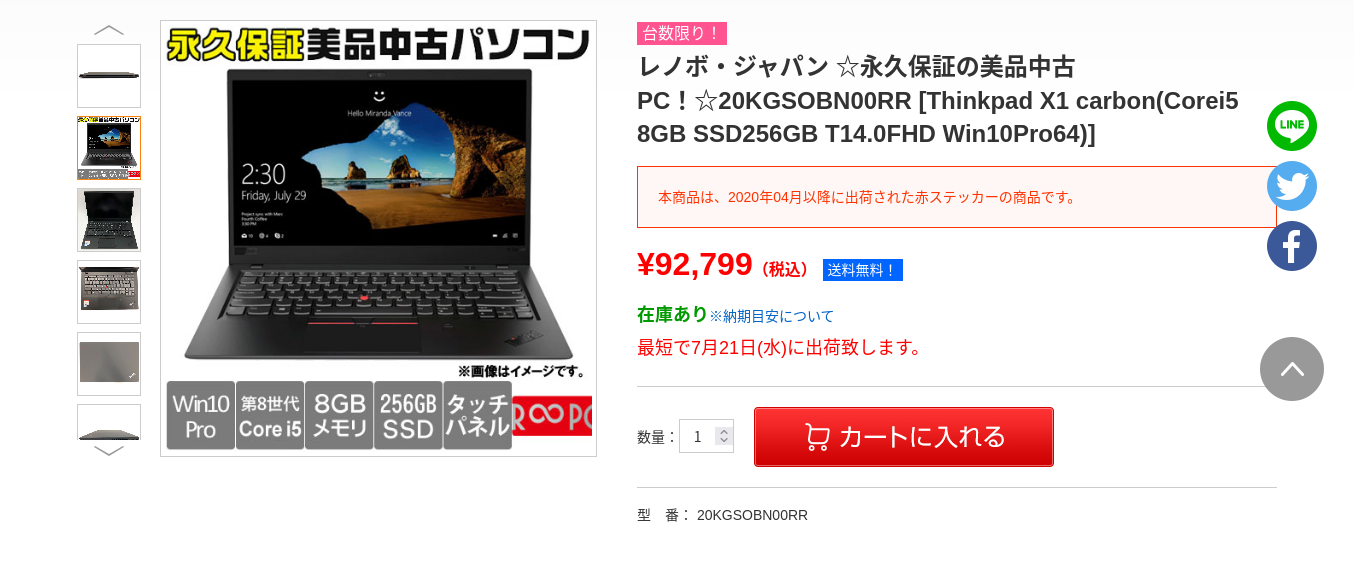
Task: Show previous thumbnails with the up chevron
Action: coord(109,30)
